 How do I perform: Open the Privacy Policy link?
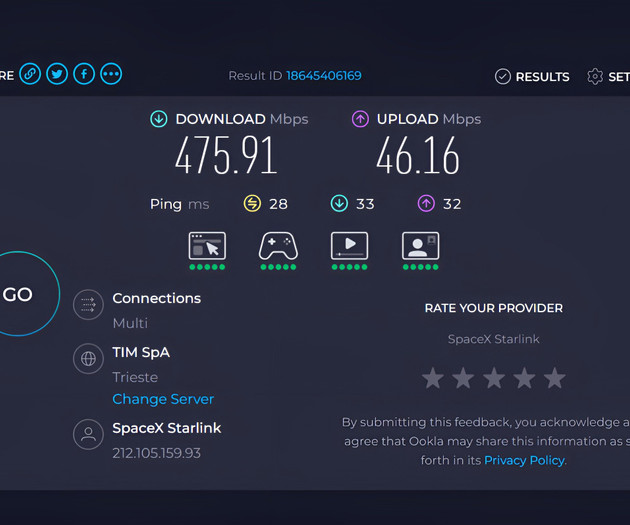click(524, 460)
